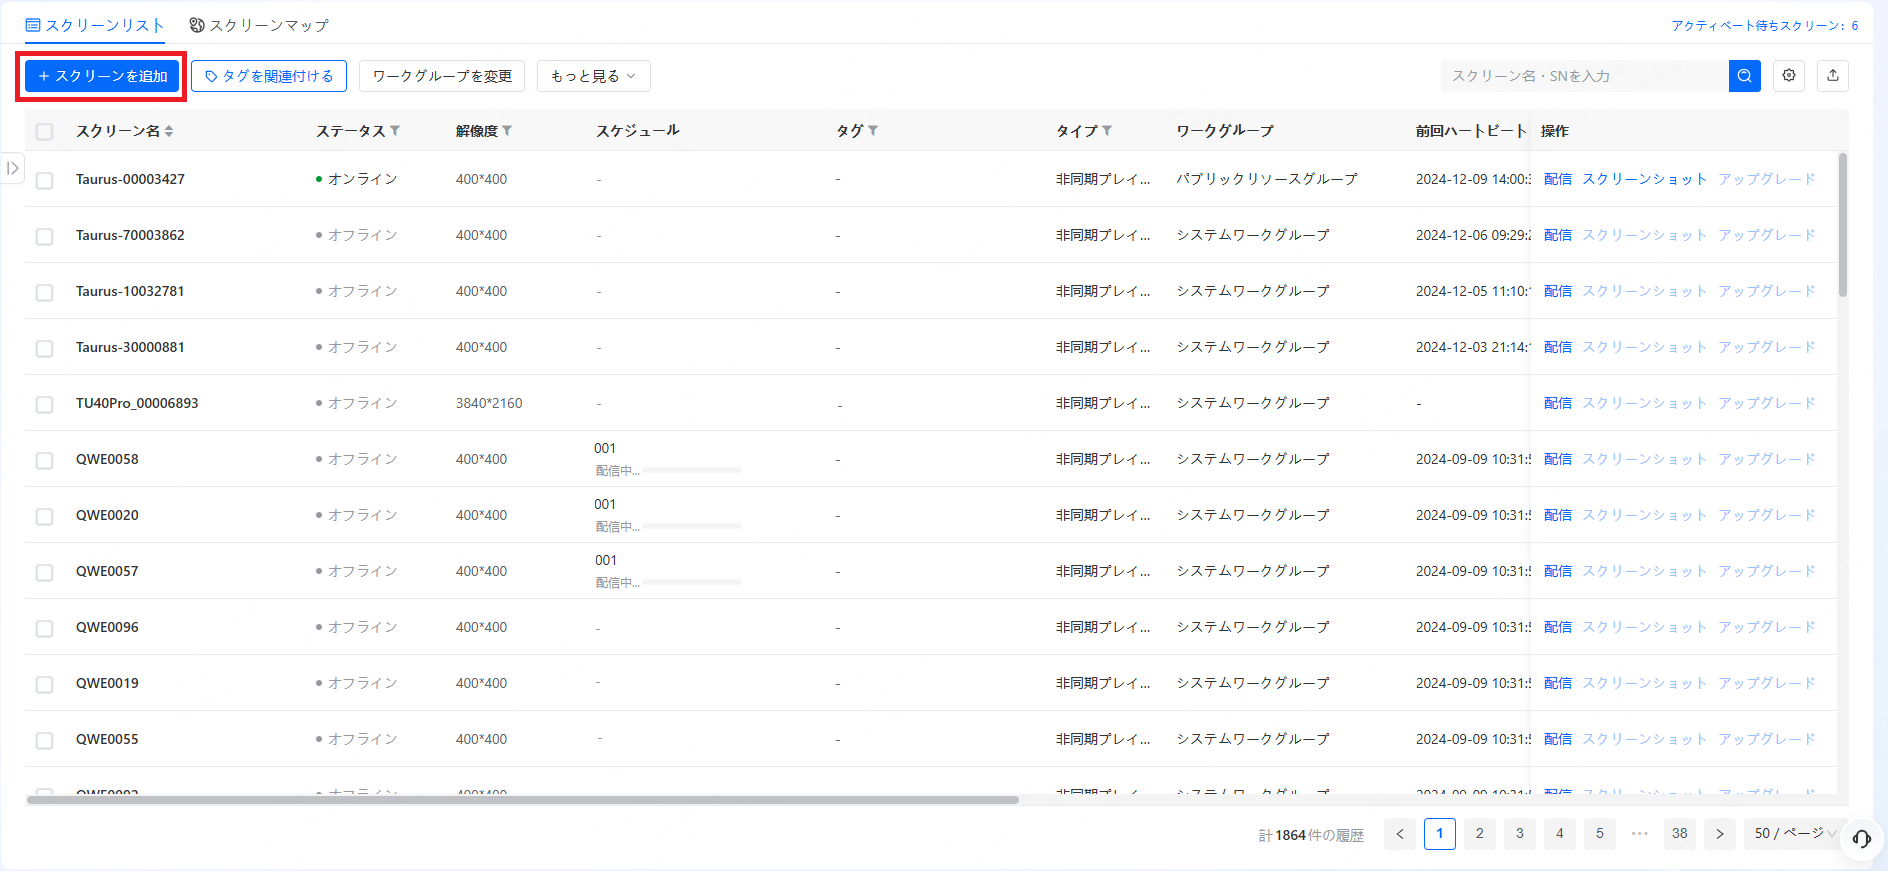This screenshot has height=871, width=1888.
Task: Select the スクリーンリスト tab
Action: [x=95, y=25]
